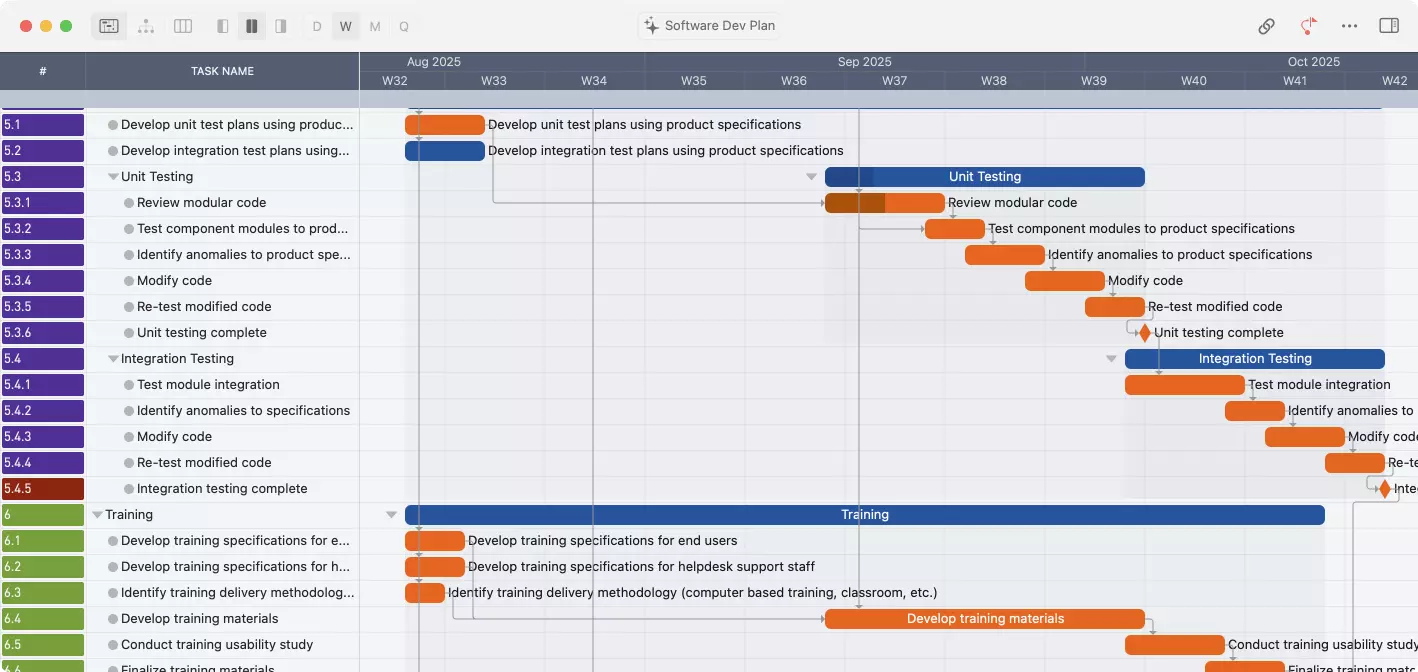Click the link dependencies chain icon

click(x=1266, y=26)
